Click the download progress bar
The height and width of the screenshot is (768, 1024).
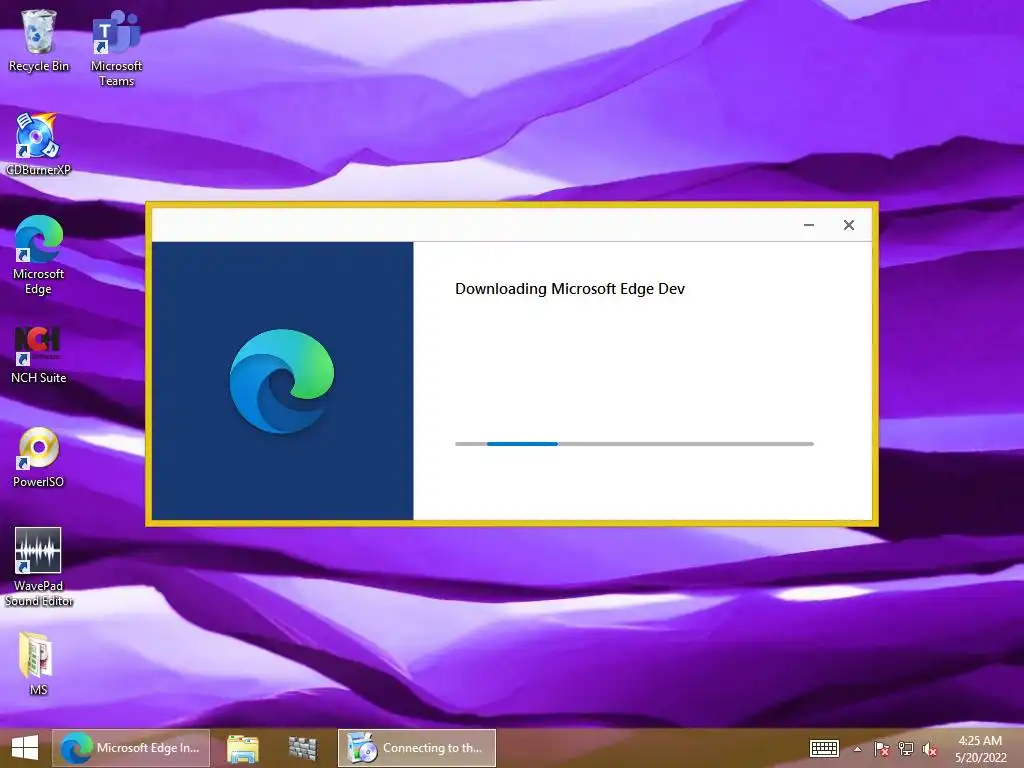click(634, 444)
